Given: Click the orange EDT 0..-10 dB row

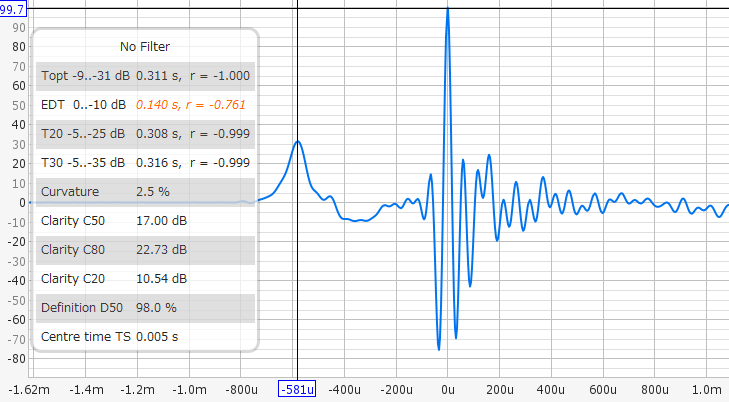Looking at the screenshot, I should pyautogui.click(x=145, y=104).
